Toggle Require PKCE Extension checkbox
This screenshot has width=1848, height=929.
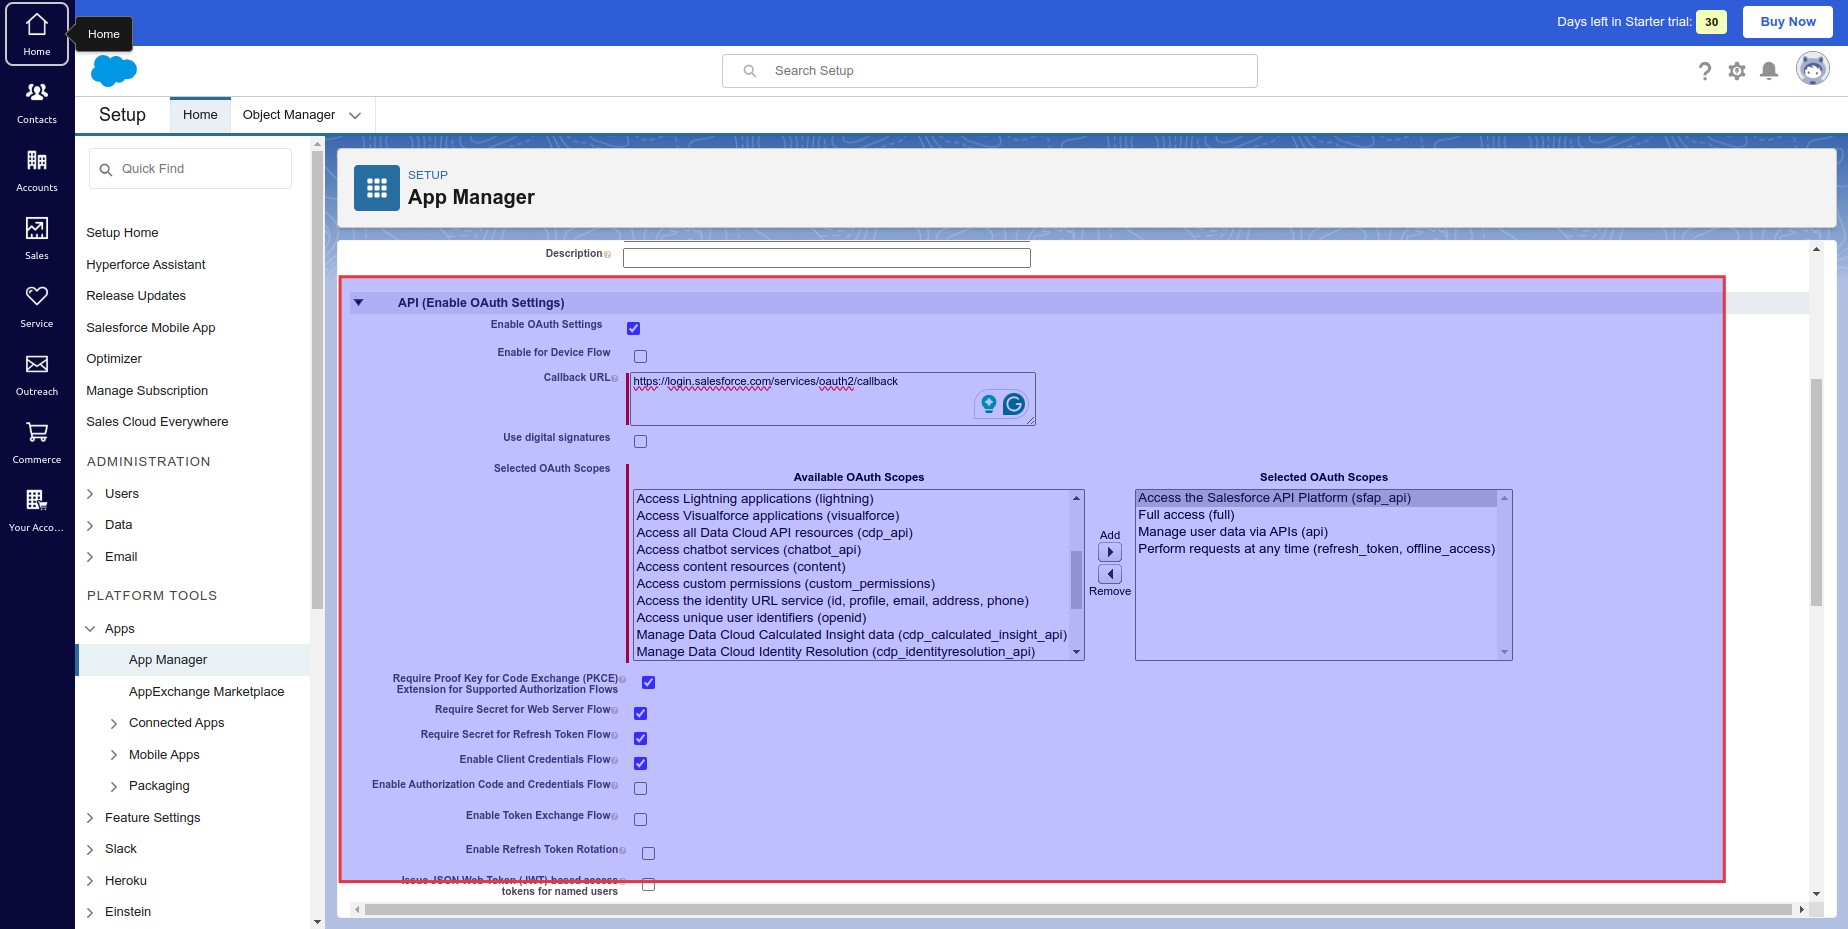pos(648,682)
